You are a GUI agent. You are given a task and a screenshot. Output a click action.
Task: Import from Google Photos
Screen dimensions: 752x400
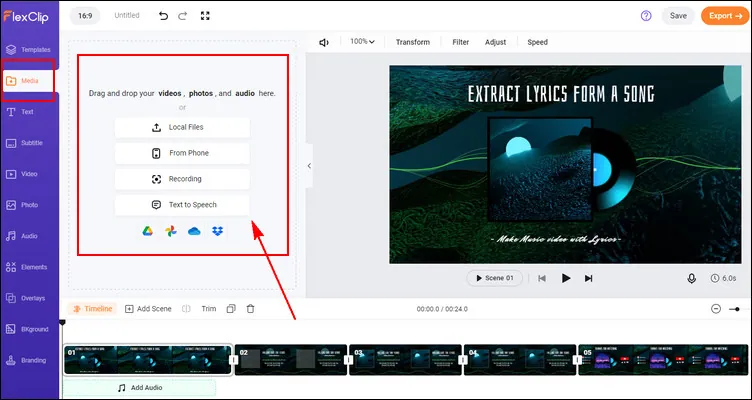point(171,231)
